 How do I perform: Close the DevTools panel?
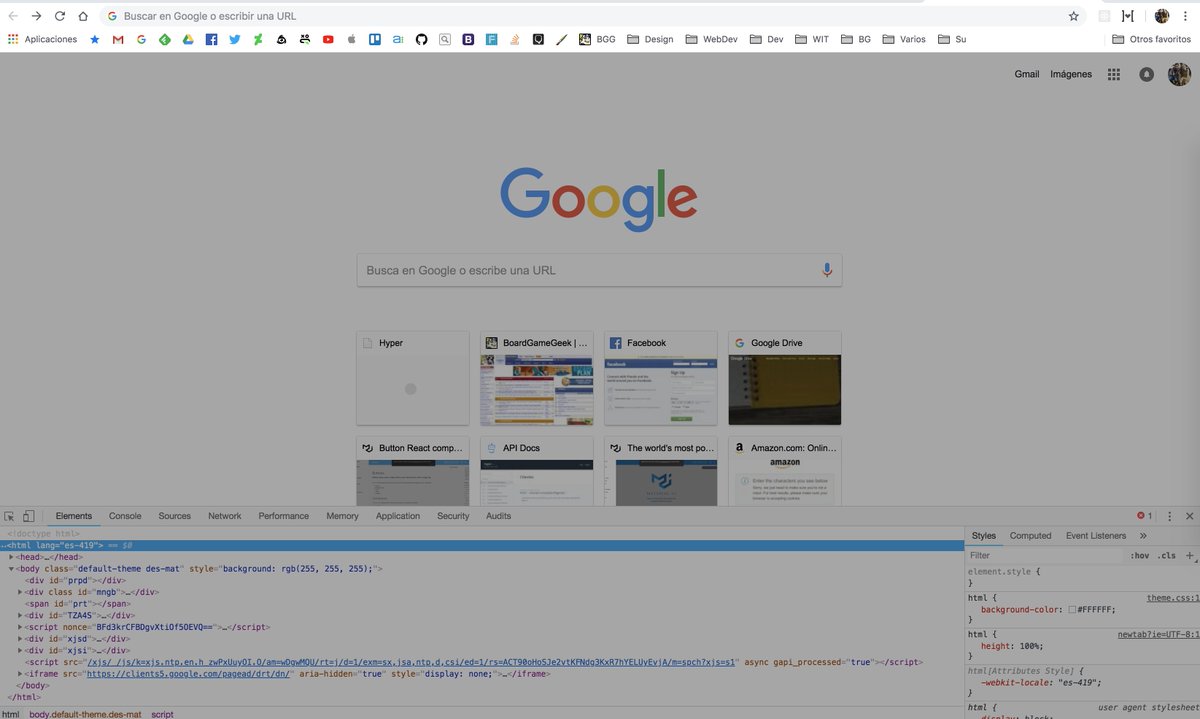click(x=1189, y=516)
